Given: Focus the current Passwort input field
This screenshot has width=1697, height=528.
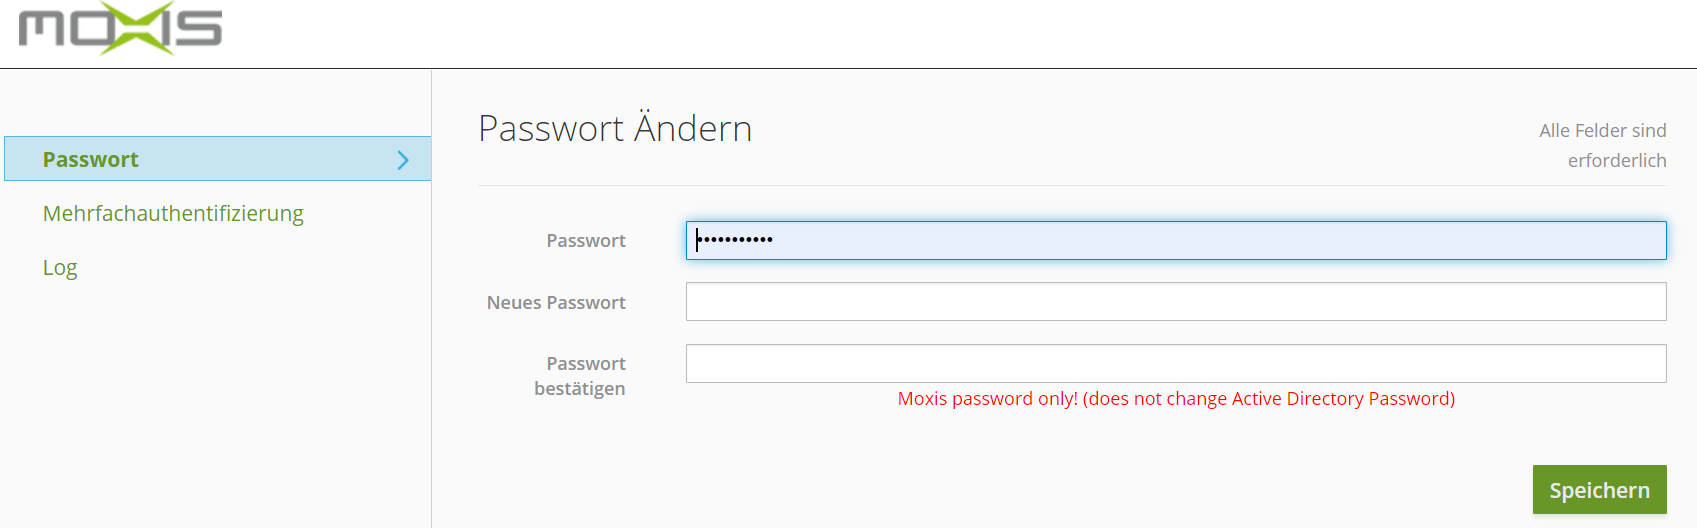Looking at the screenshot, I should pyautogui.click(x=1175, y=241).
